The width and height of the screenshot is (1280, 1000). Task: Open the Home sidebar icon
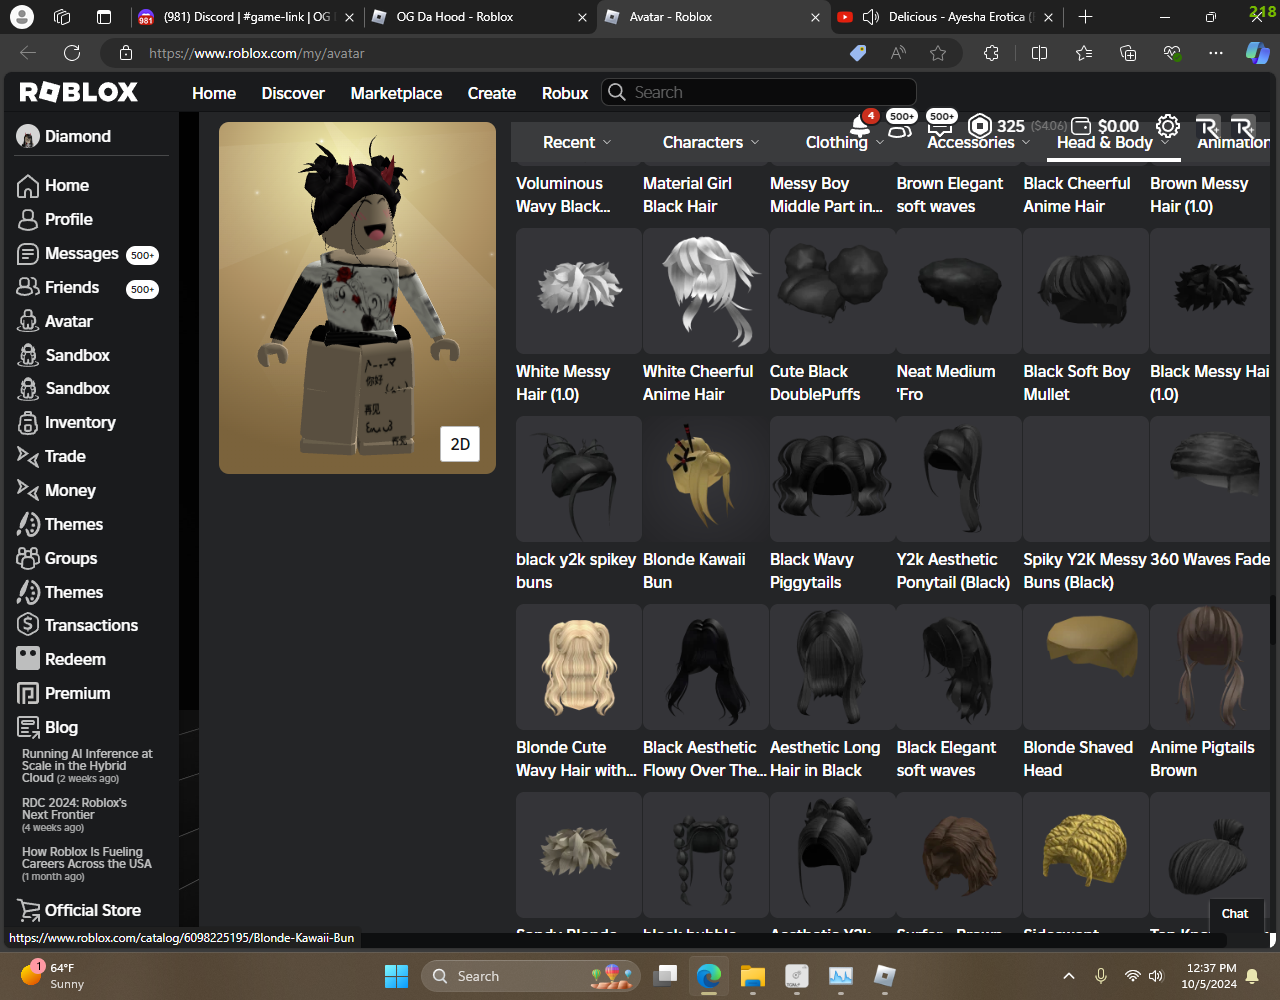pos(28,186)
